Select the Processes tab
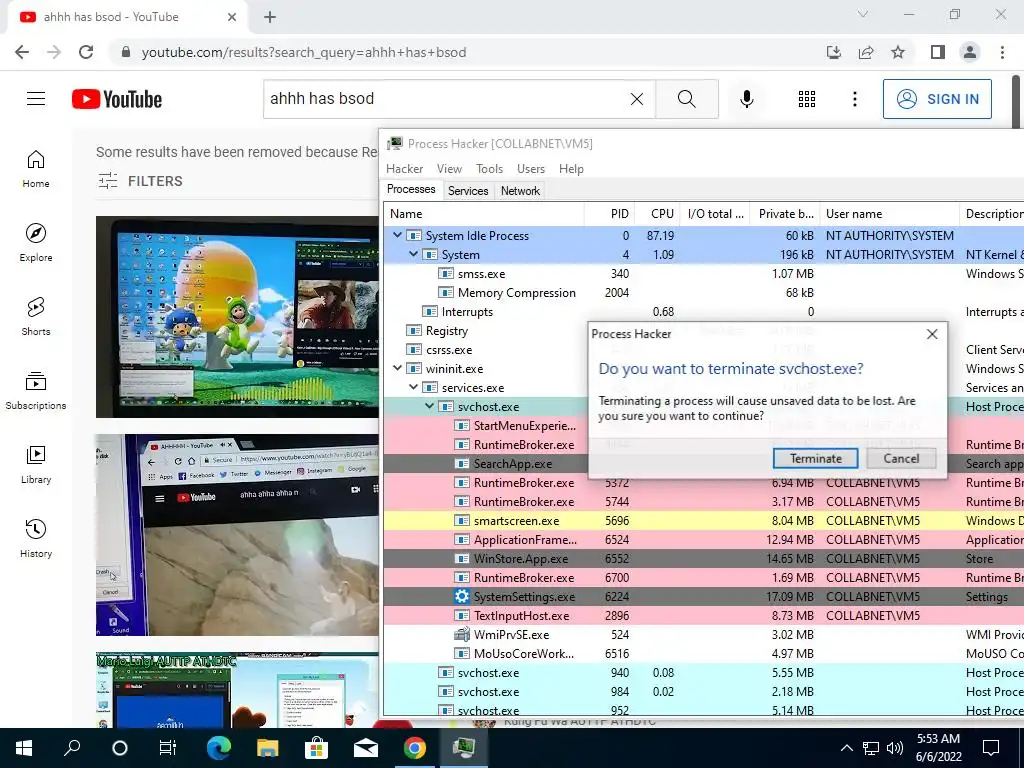 click(411, 189)
